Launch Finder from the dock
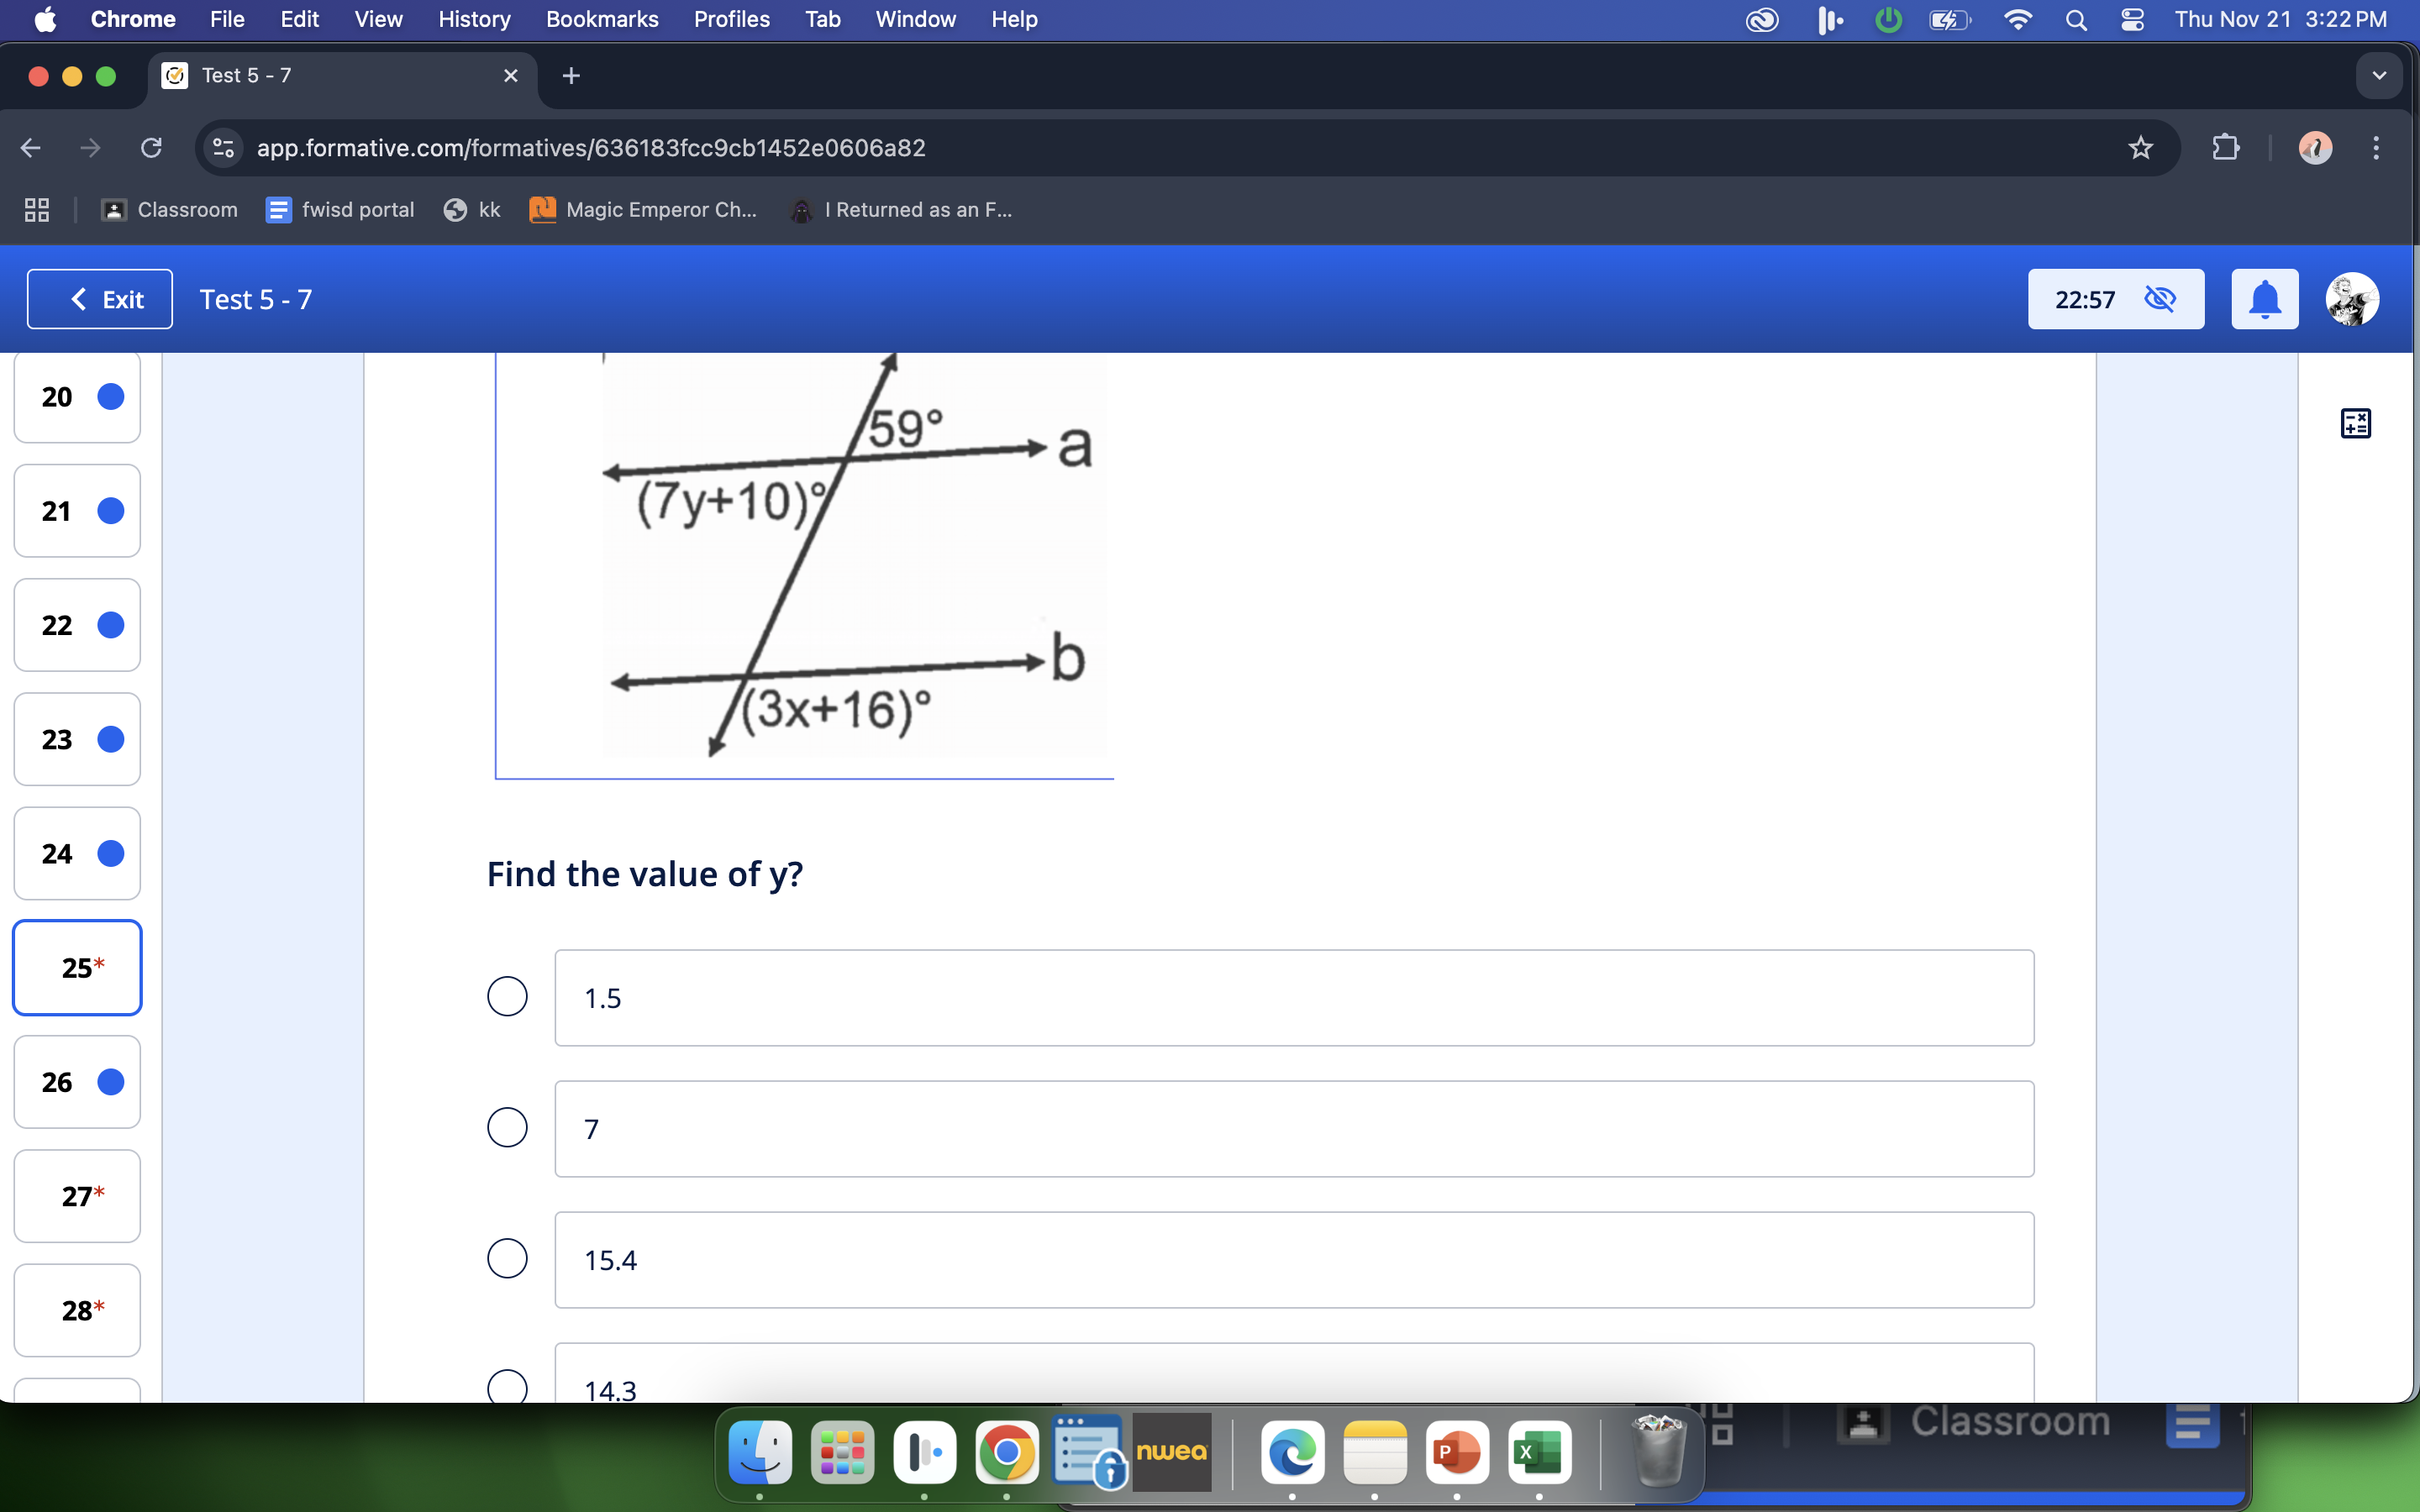The height and width of the screenshot is (1512, 2420). pyautogui.click(x=760, y=1452)
